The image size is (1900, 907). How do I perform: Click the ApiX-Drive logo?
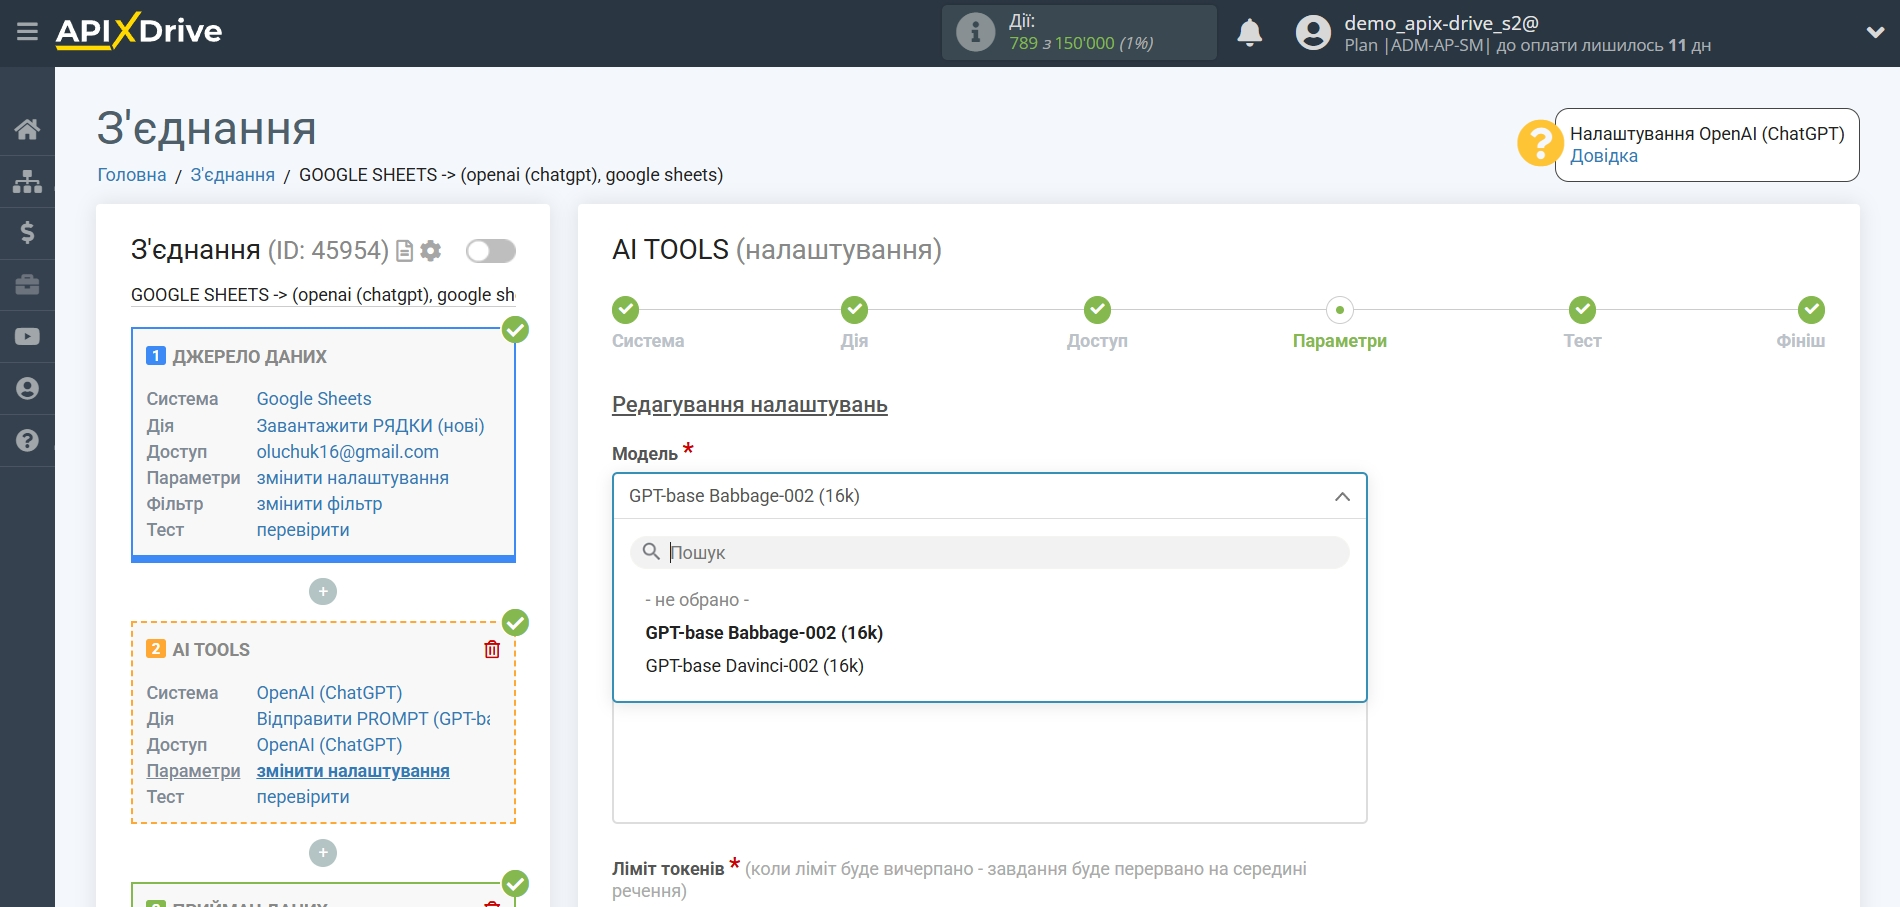[x=139, y=31]
